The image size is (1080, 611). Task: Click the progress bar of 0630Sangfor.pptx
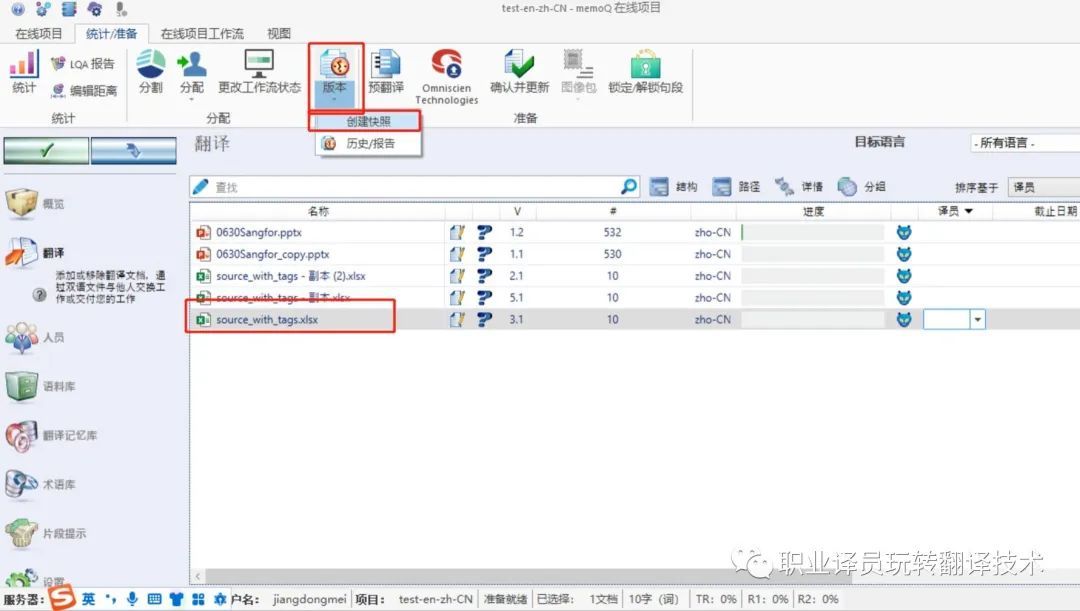point(813,232)
